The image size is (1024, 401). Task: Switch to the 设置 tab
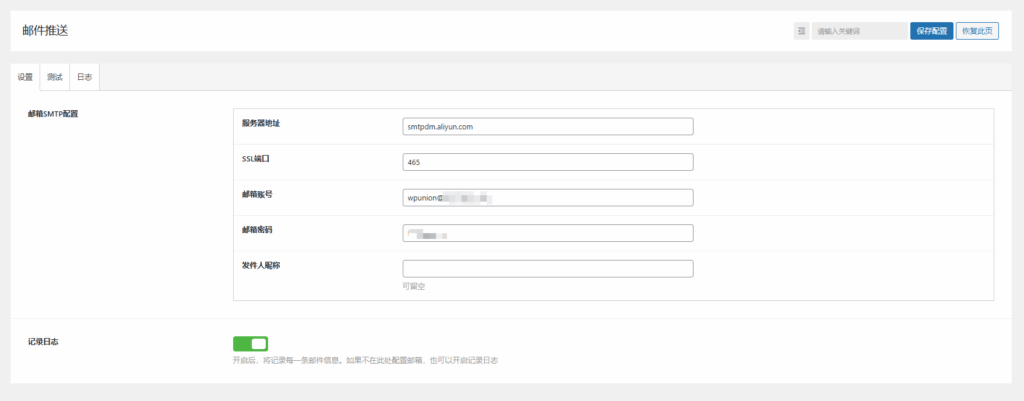(26, 77)
